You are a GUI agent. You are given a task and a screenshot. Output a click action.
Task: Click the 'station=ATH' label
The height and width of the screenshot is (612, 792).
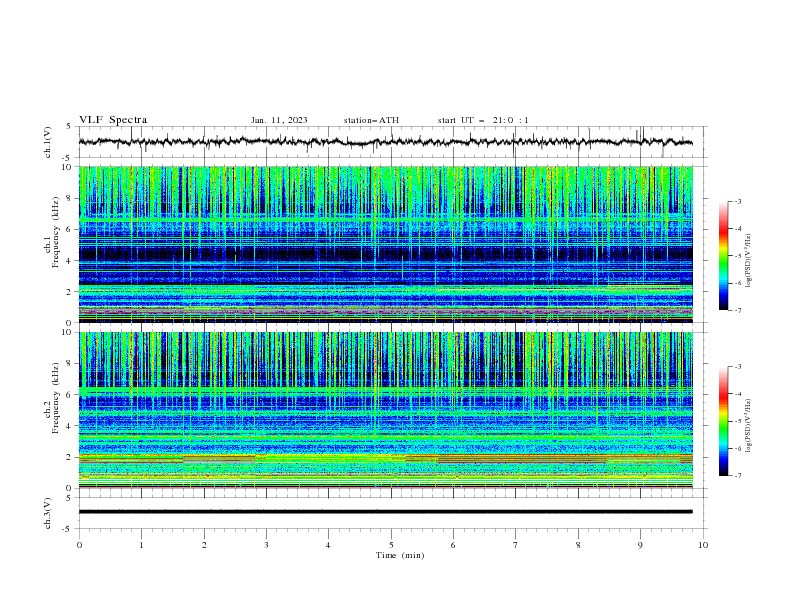click(x=371, y=120)
